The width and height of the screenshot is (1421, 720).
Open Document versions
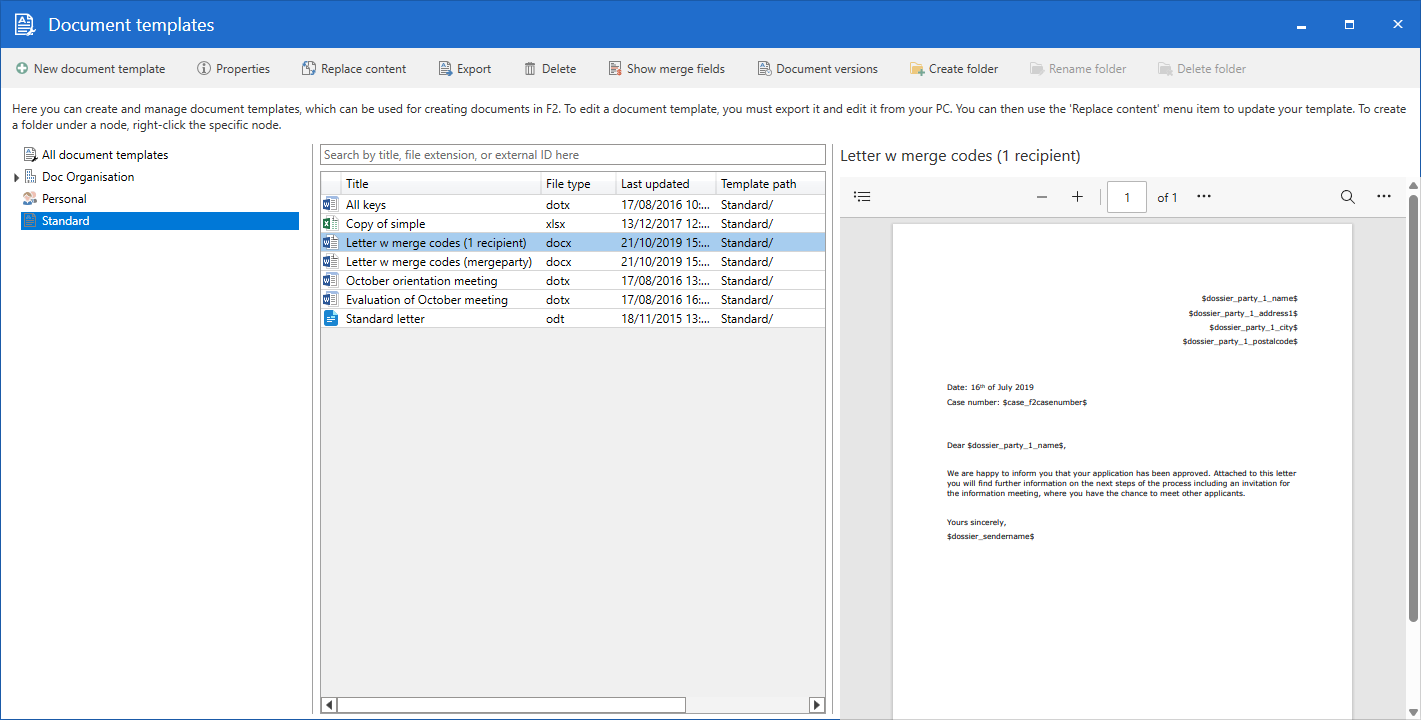[817, 69]
